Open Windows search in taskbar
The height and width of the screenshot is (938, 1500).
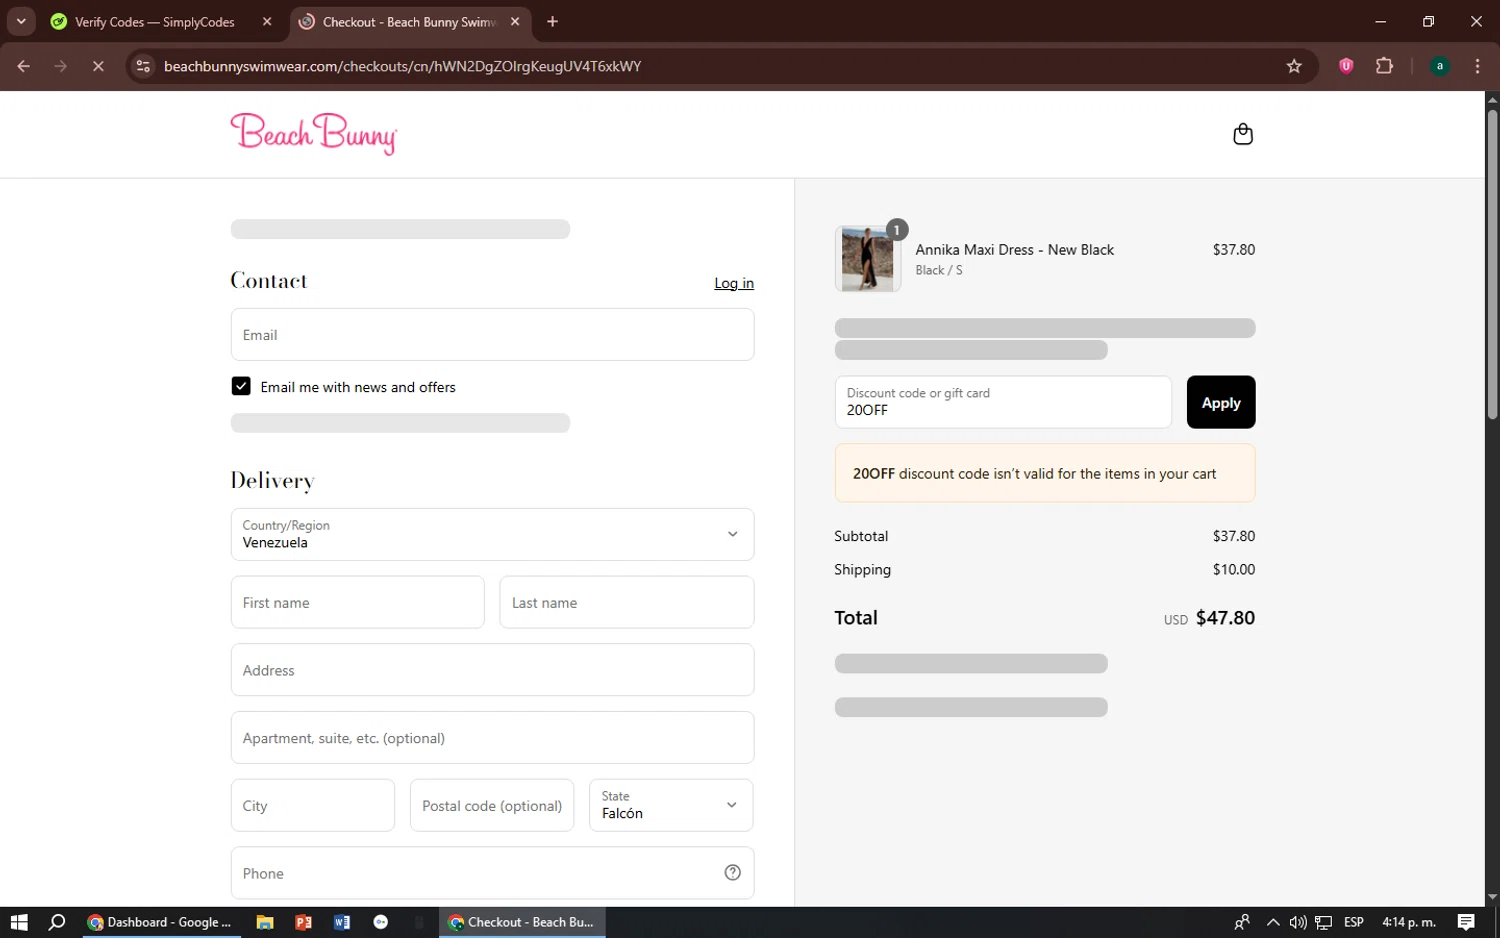click(x=57, y=922)
